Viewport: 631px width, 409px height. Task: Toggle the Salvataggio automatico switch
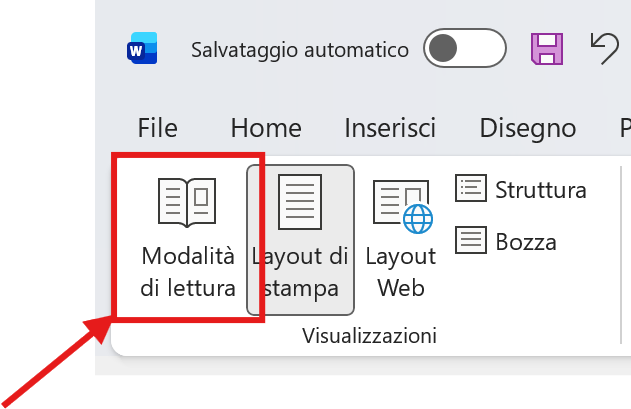(465, 48)
